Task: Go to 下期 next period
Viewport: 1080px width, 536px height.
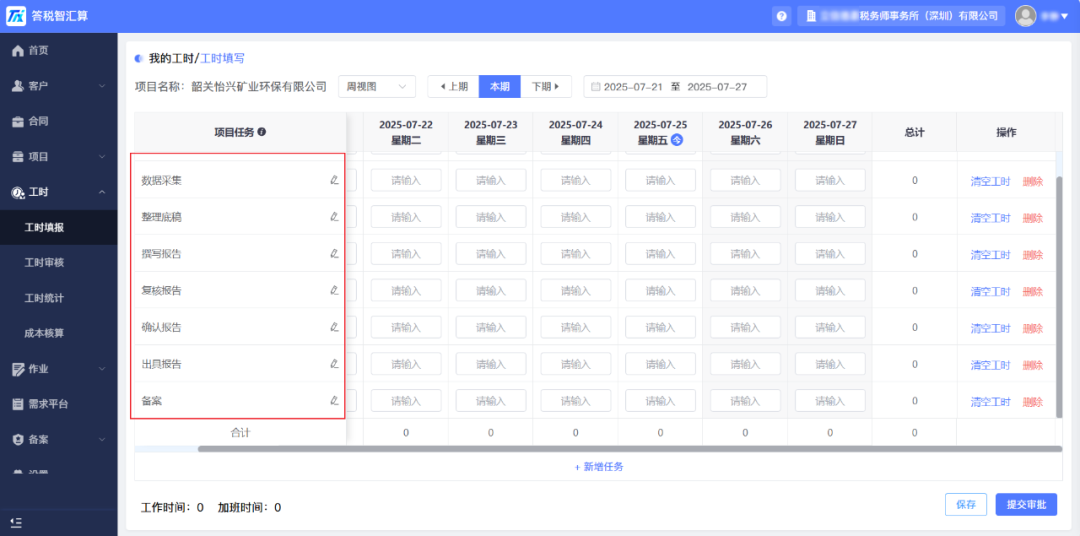Action: [x=546, y=87]
